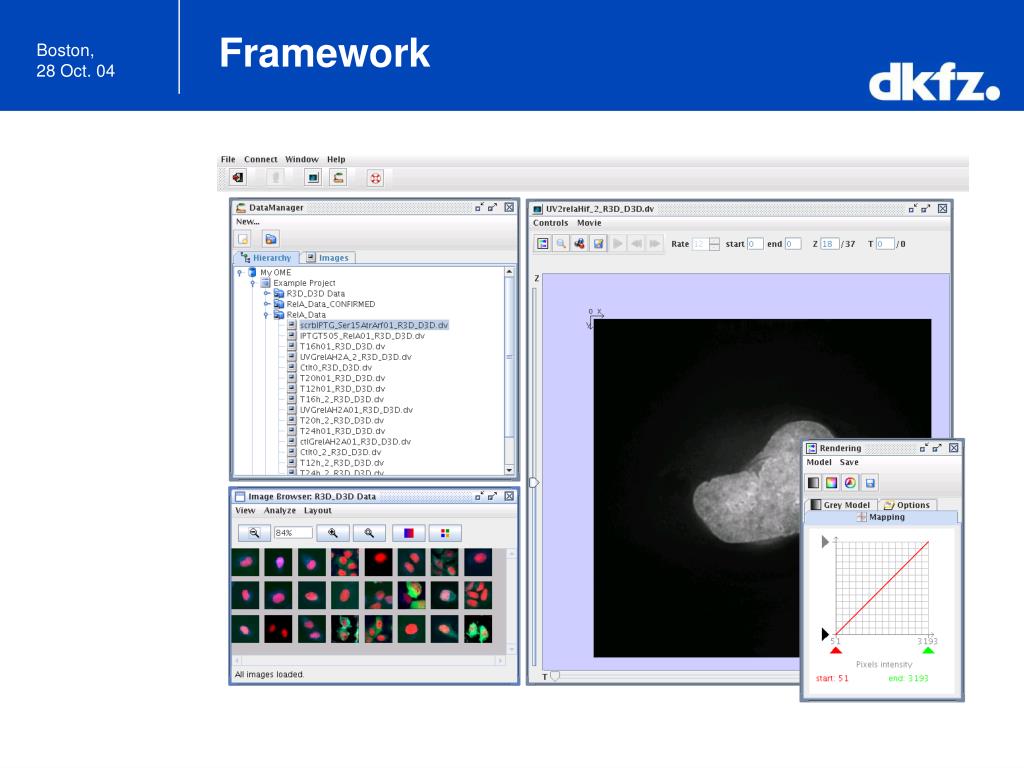Click the new project icon in DataManager
This screenshot has height=768, width=1024.
(244, 239)
